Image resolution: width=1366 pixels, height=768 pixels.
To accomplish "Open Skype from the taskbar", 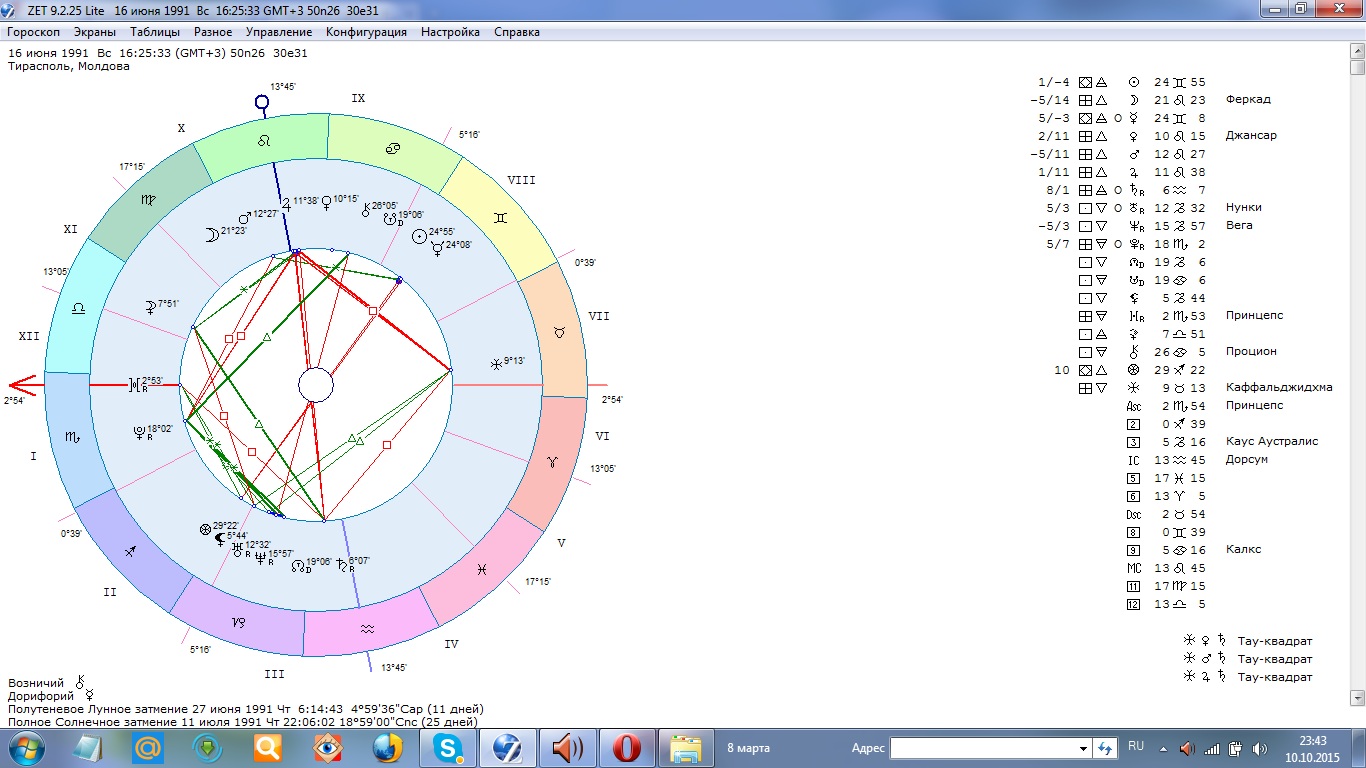I will tap(446, 747).
